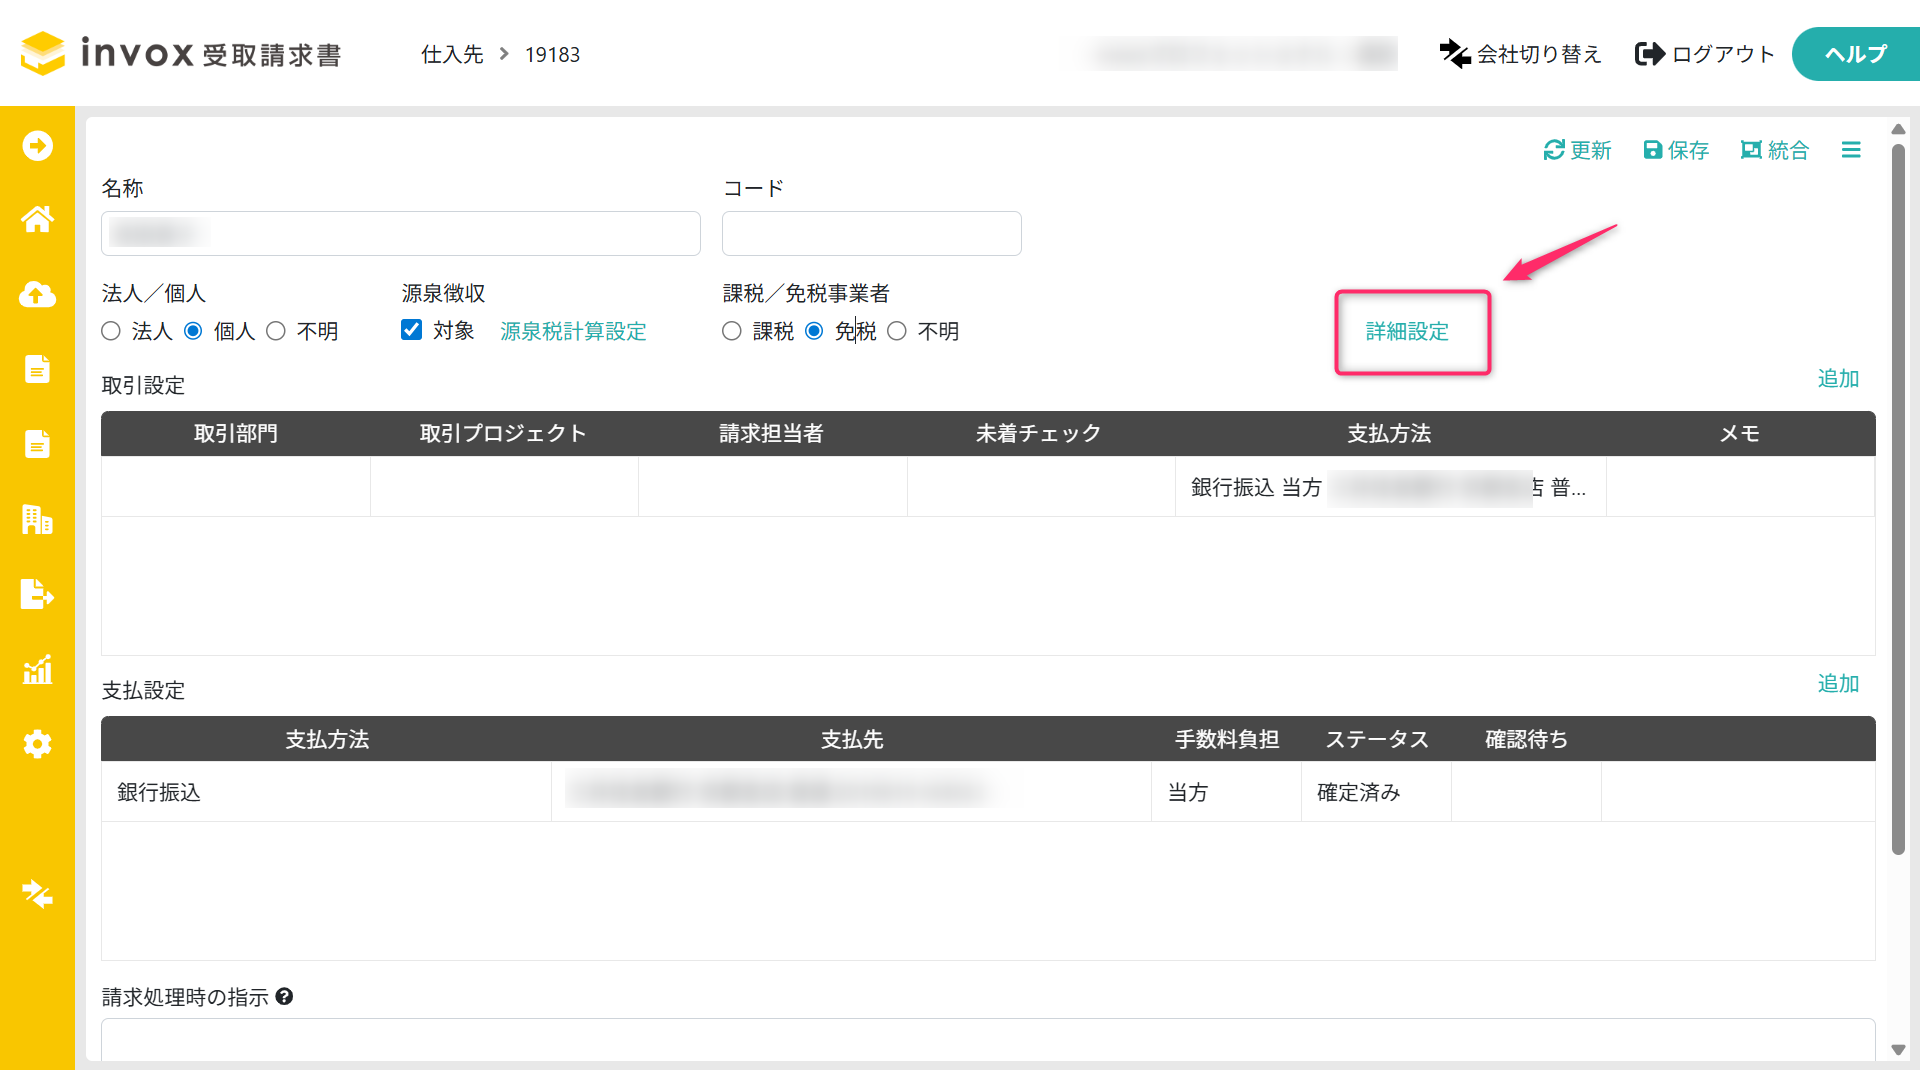
Task: Open the settings gear in the sidebar
Action: (37, 744)
